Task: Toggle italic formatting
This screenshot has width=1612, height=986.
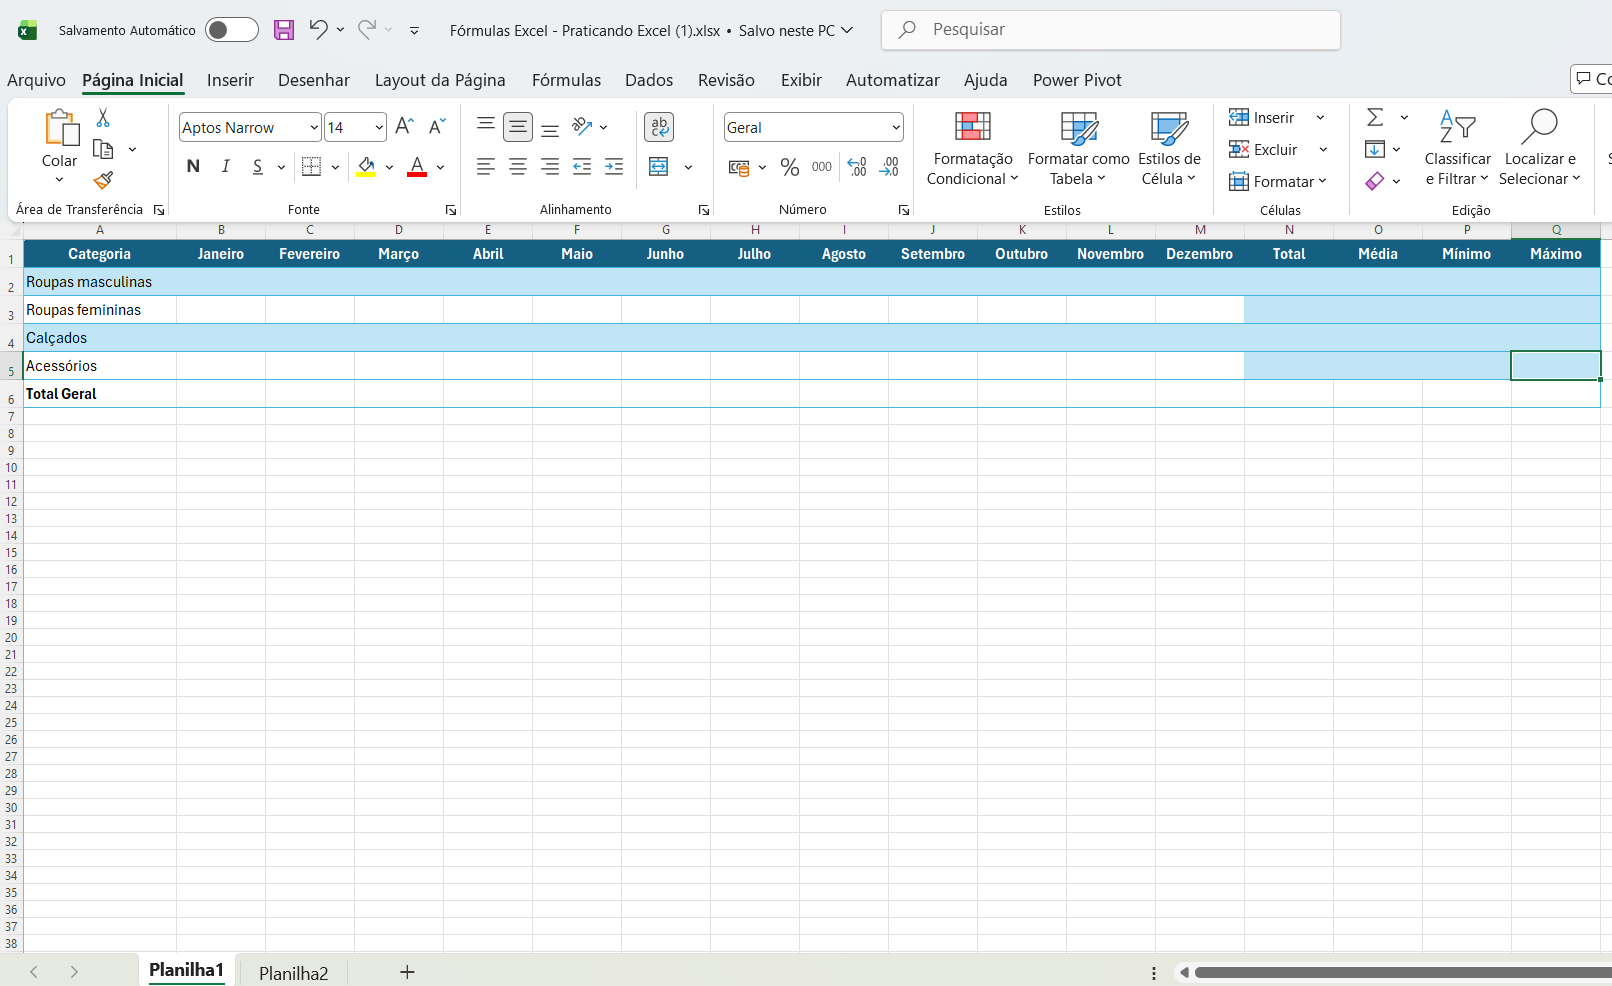Action: (226, 167)
